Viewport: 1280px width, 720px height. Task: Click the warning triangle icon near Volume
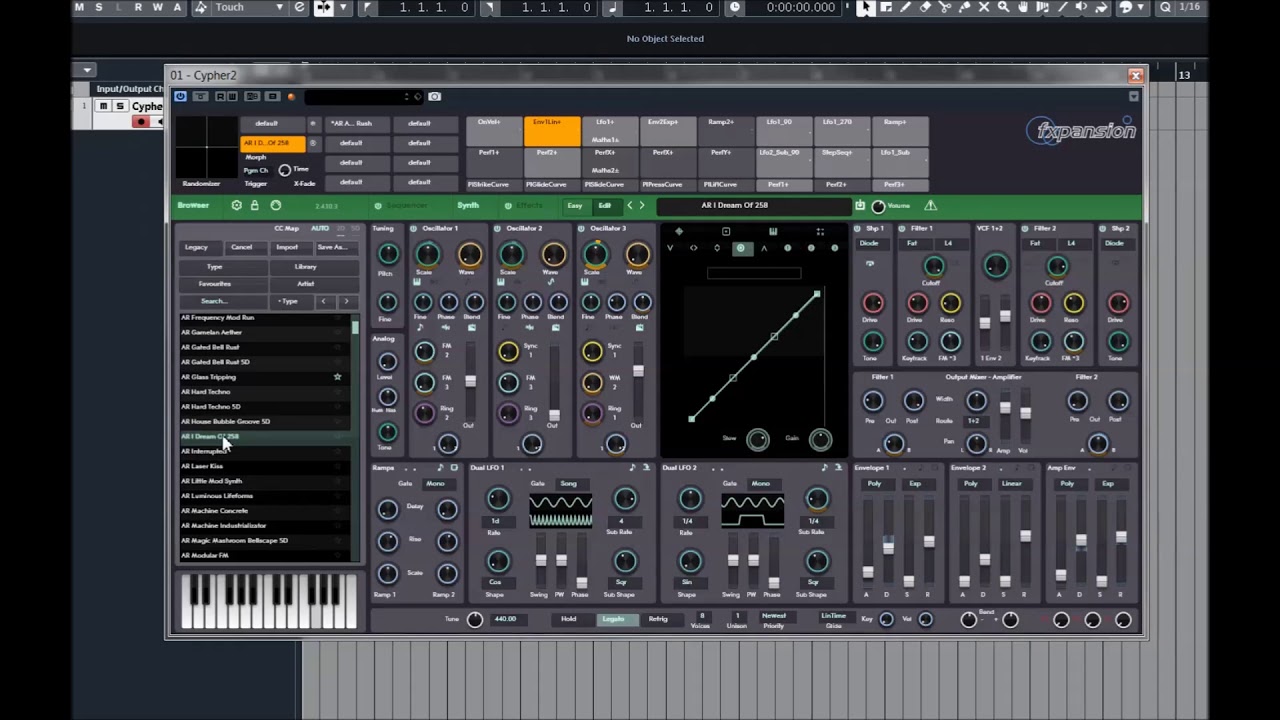[931, 205]
